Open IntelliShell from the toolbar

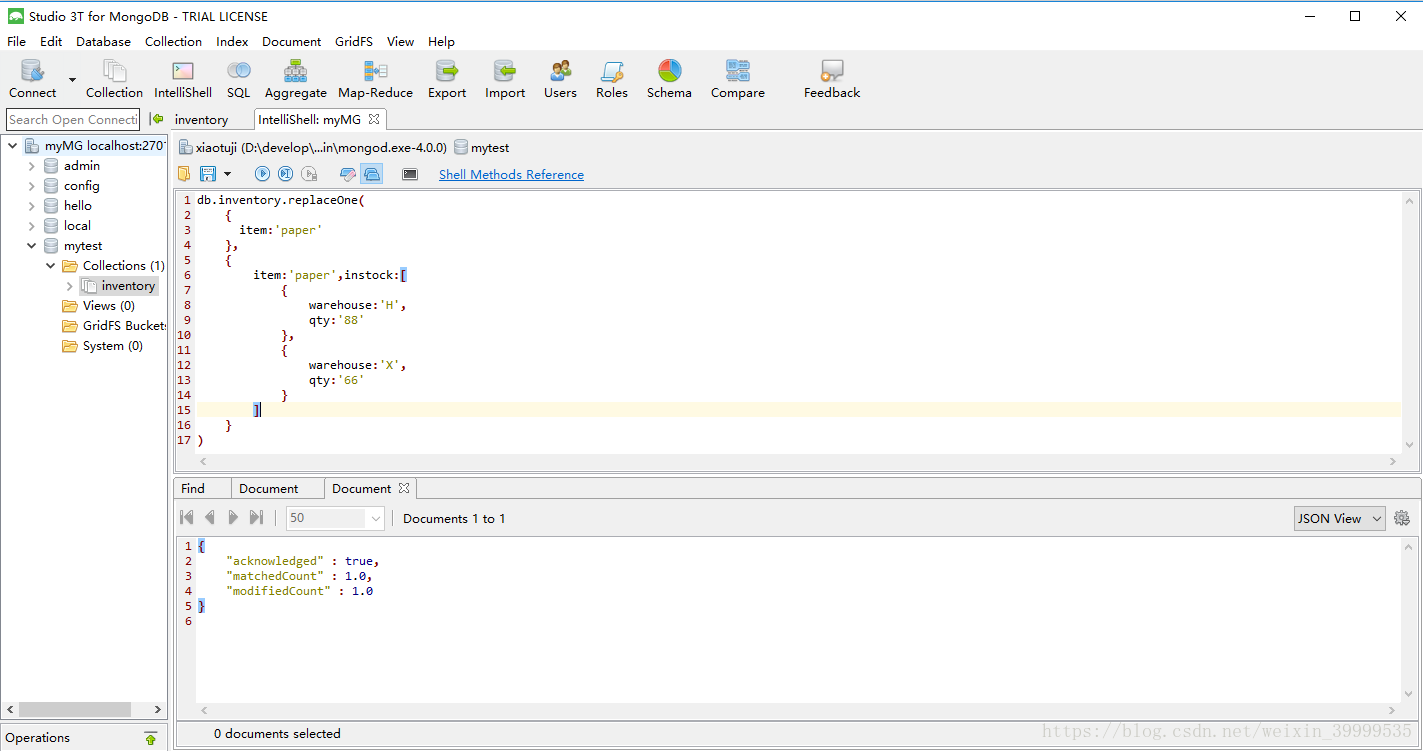click(x=183, y=79)
